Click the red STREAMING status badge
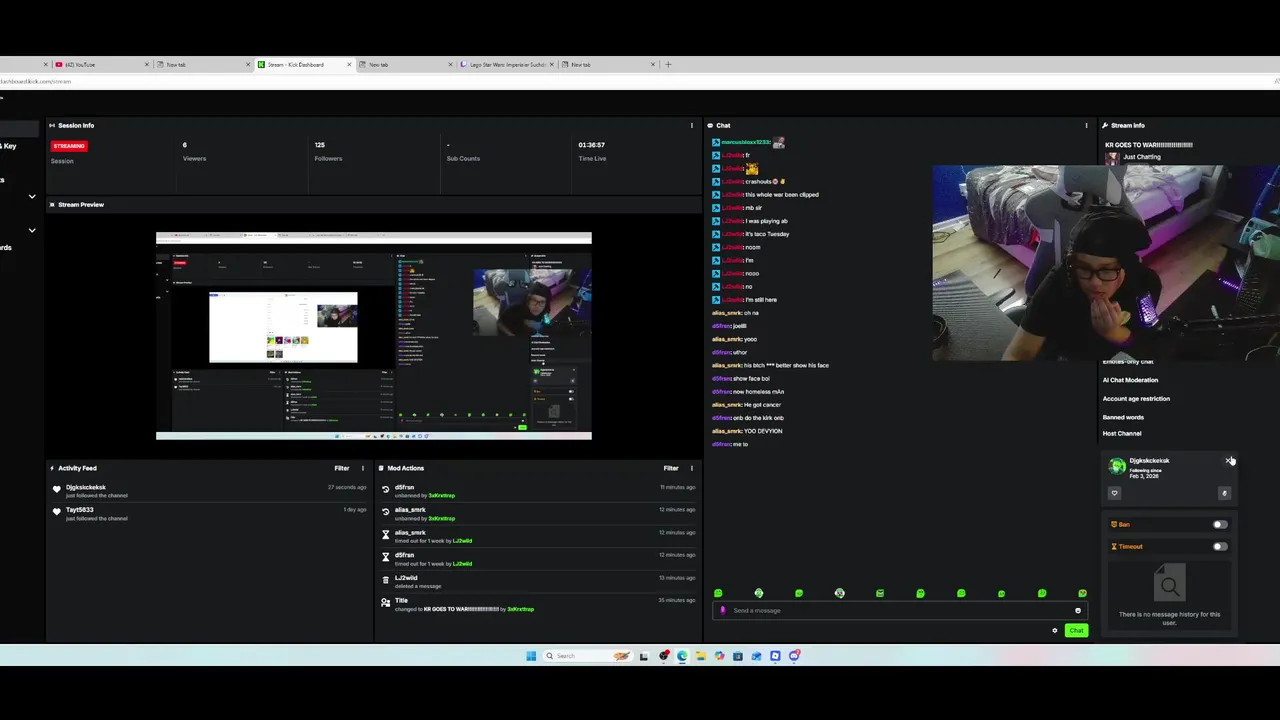1280x720 pixels. 69,146
